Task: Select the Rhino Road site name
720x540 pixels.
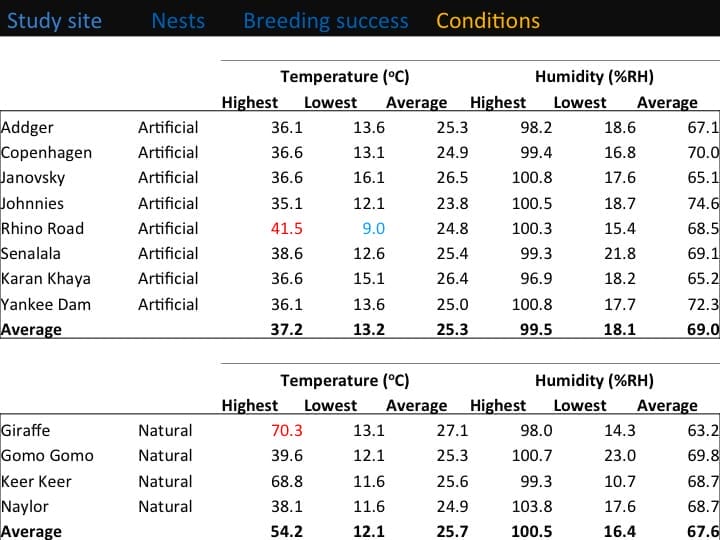Action: [43, 228]
